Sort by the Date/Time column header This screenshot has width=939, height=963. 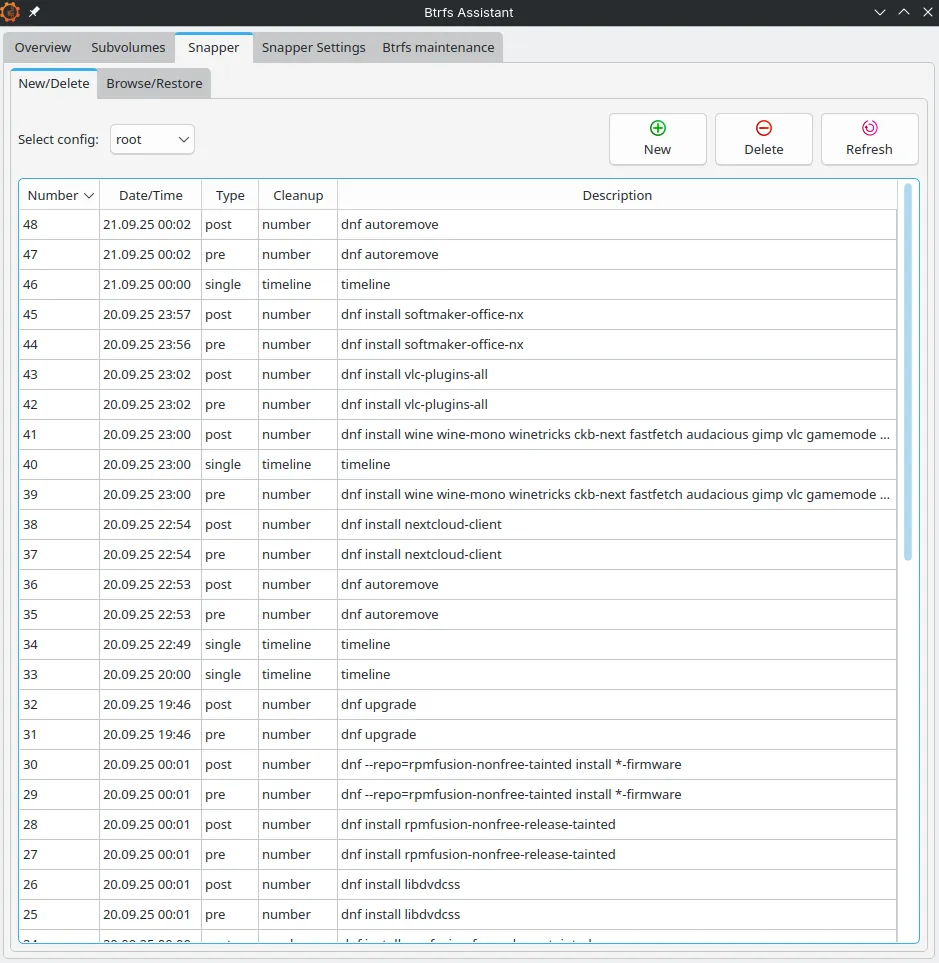(x=150, y=196)
